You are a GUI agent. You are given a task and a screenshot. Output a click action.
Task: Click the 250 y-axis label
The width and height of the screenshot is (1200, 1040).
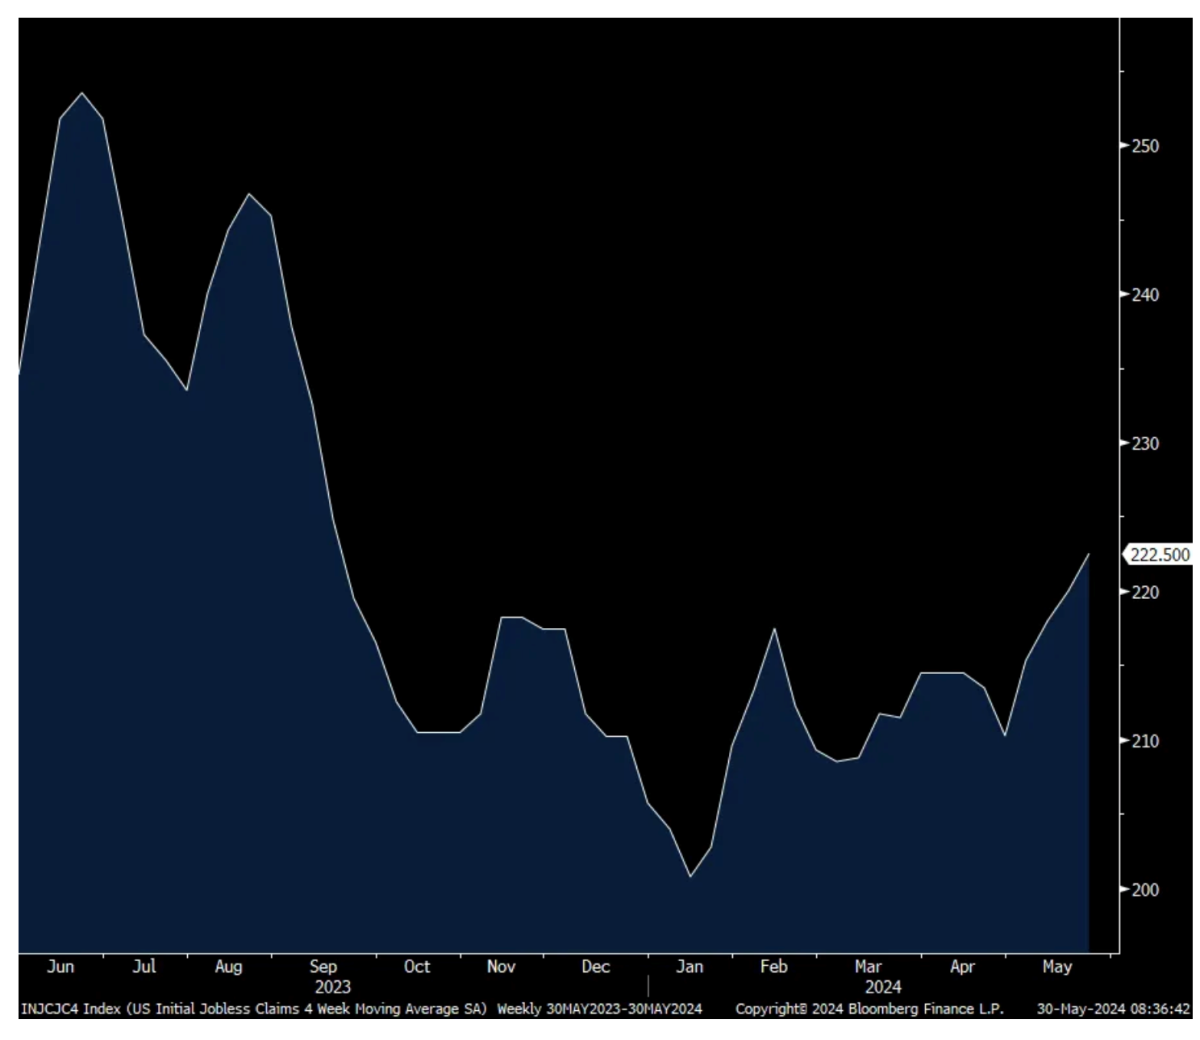coord(1145,146)
